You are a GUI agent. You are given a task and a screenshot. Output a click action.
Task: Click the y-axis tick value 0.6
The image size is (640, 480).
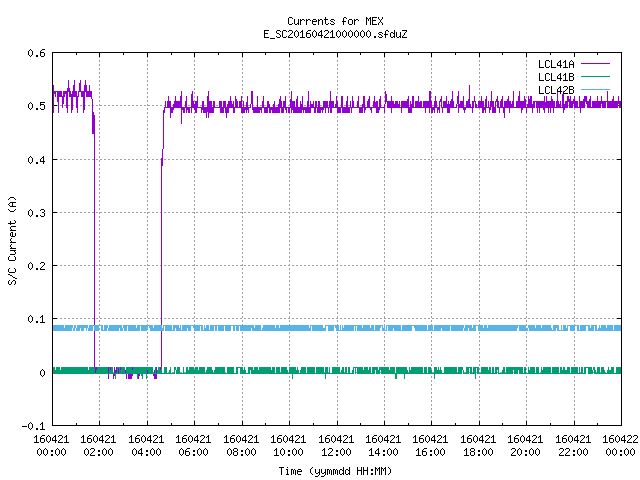pyautogui.click(x=36, y=53)
